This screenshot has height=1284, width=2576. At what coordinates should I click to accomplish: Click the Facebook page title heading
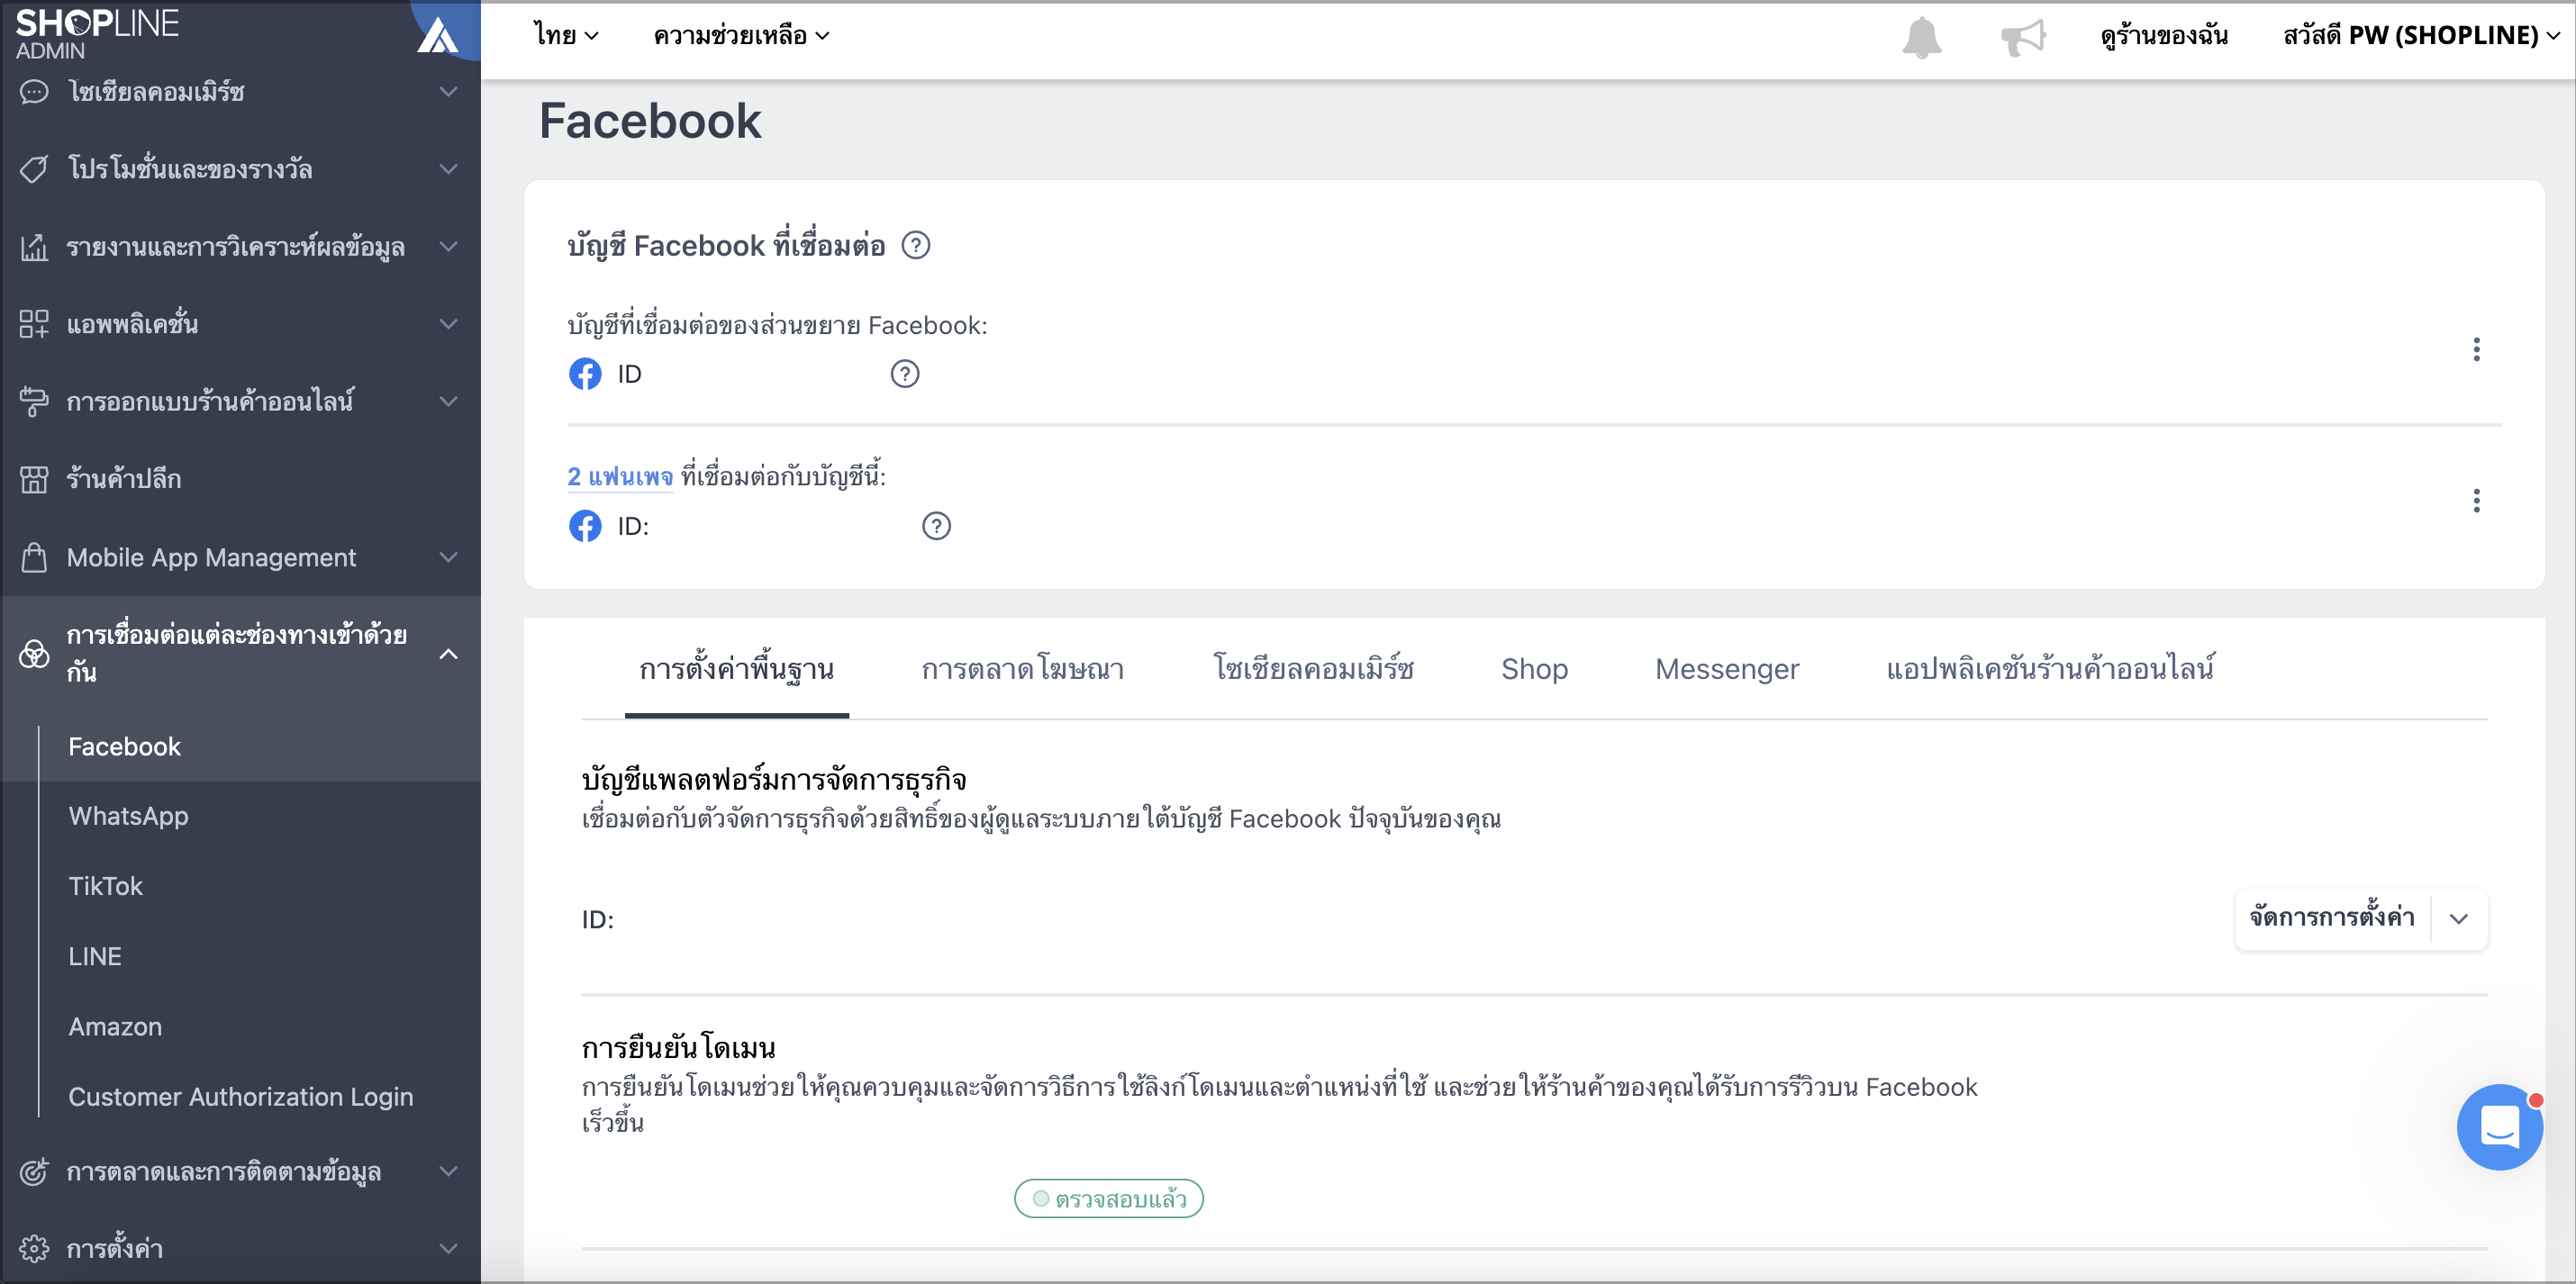(x=650, y=121)
